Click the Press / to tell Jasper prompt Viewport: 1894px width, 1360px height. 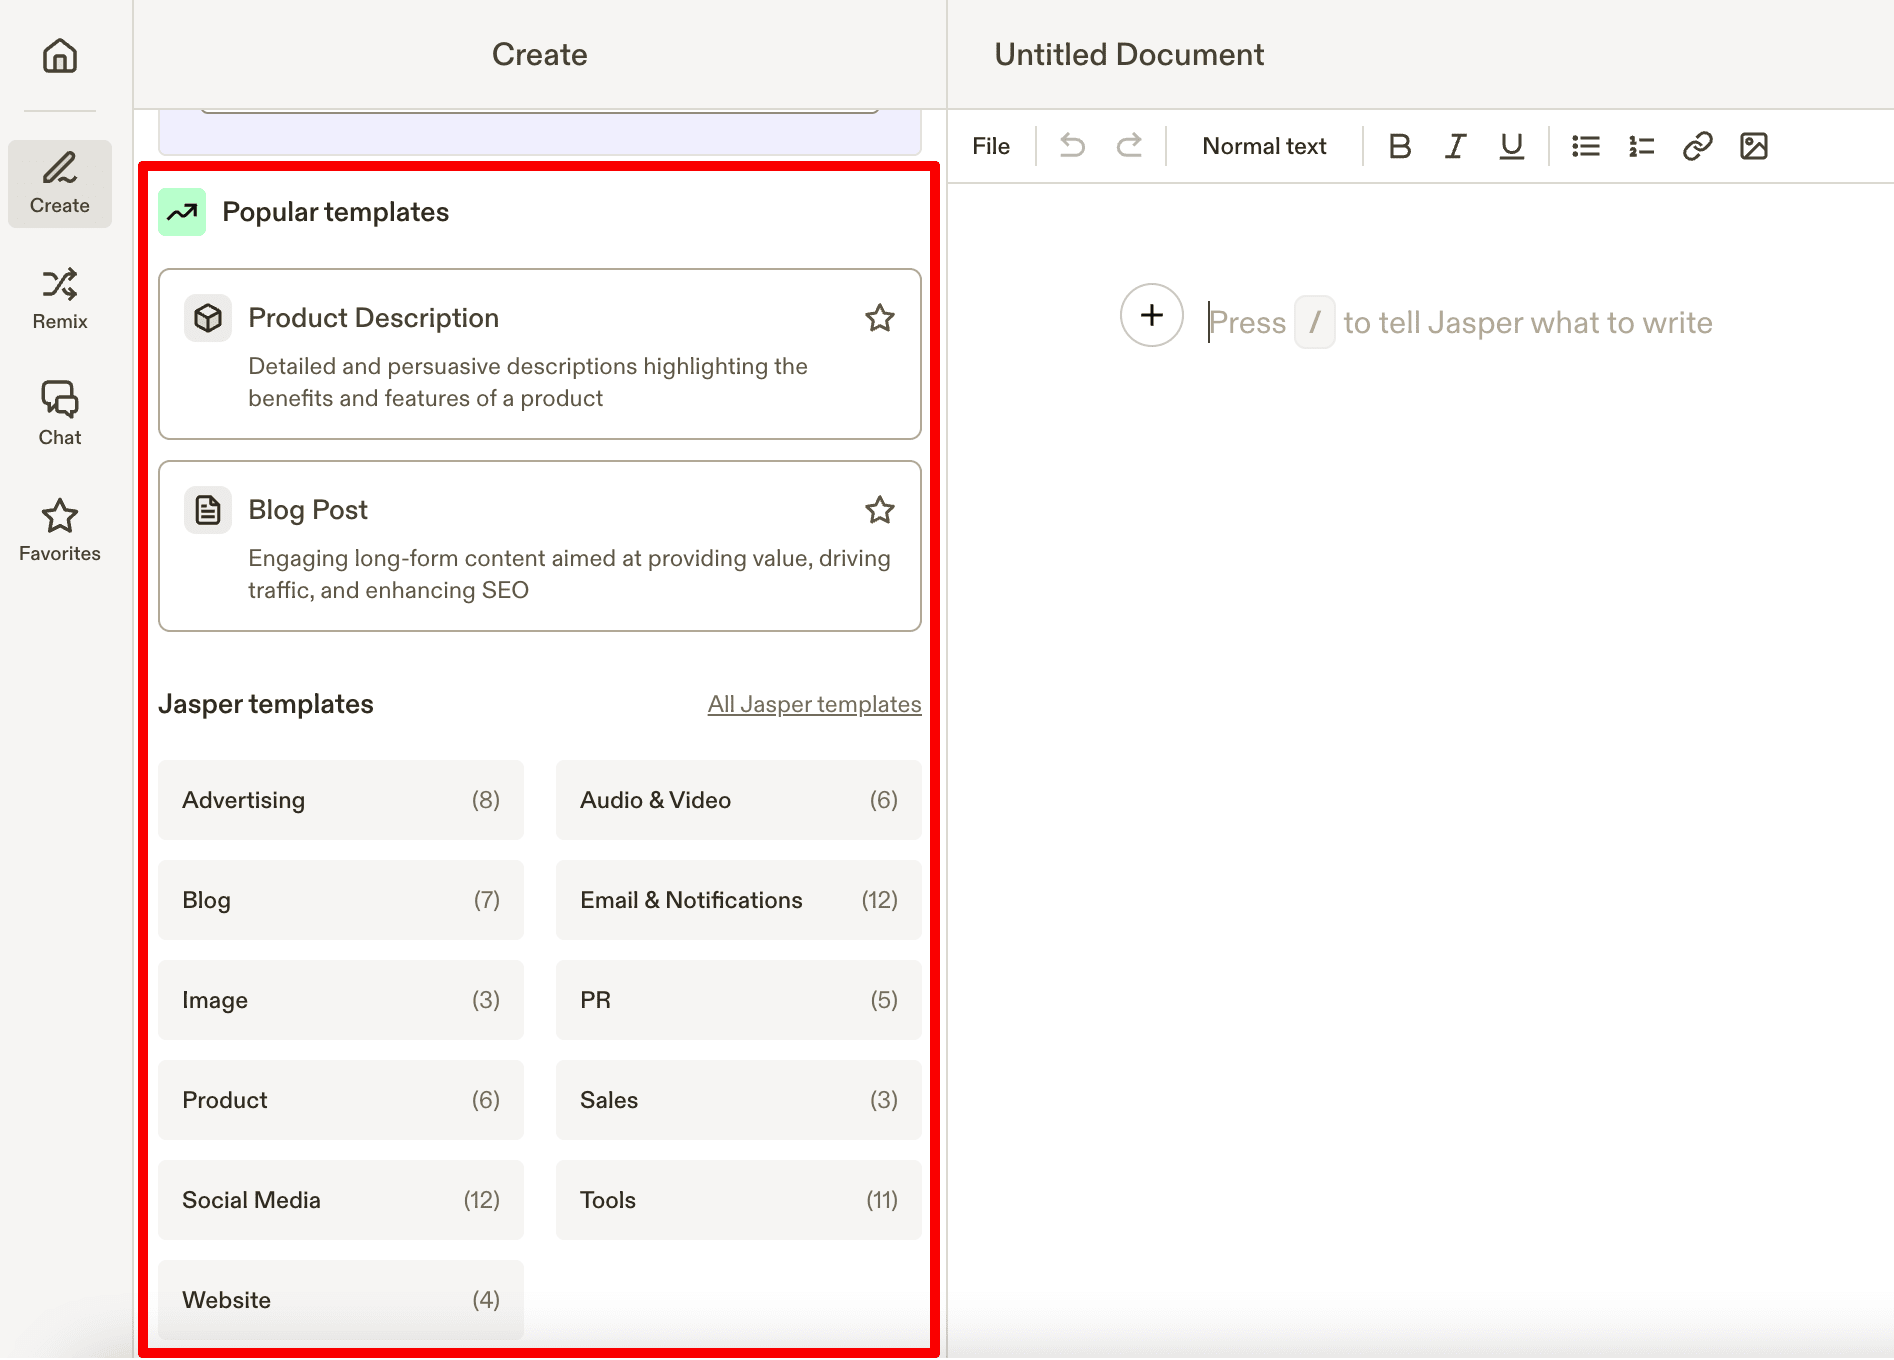click(x=1460, y=322)
